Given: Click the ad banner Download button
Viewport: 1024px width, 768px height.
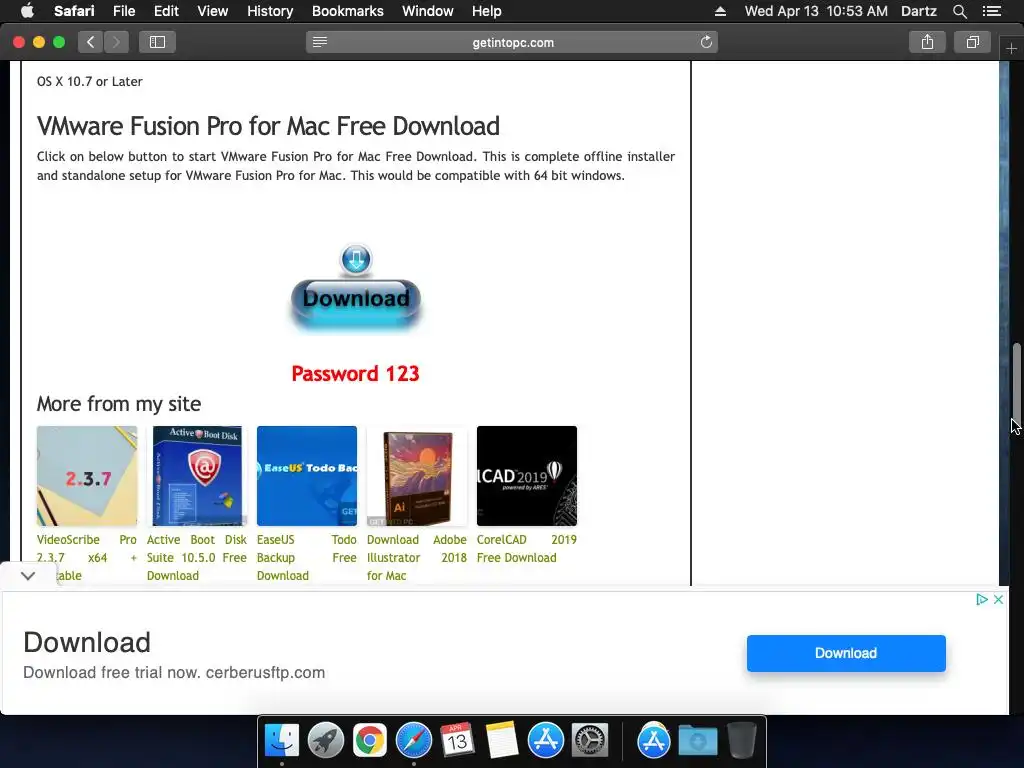Looking at the screenshot, I should [x=846, y=653].
